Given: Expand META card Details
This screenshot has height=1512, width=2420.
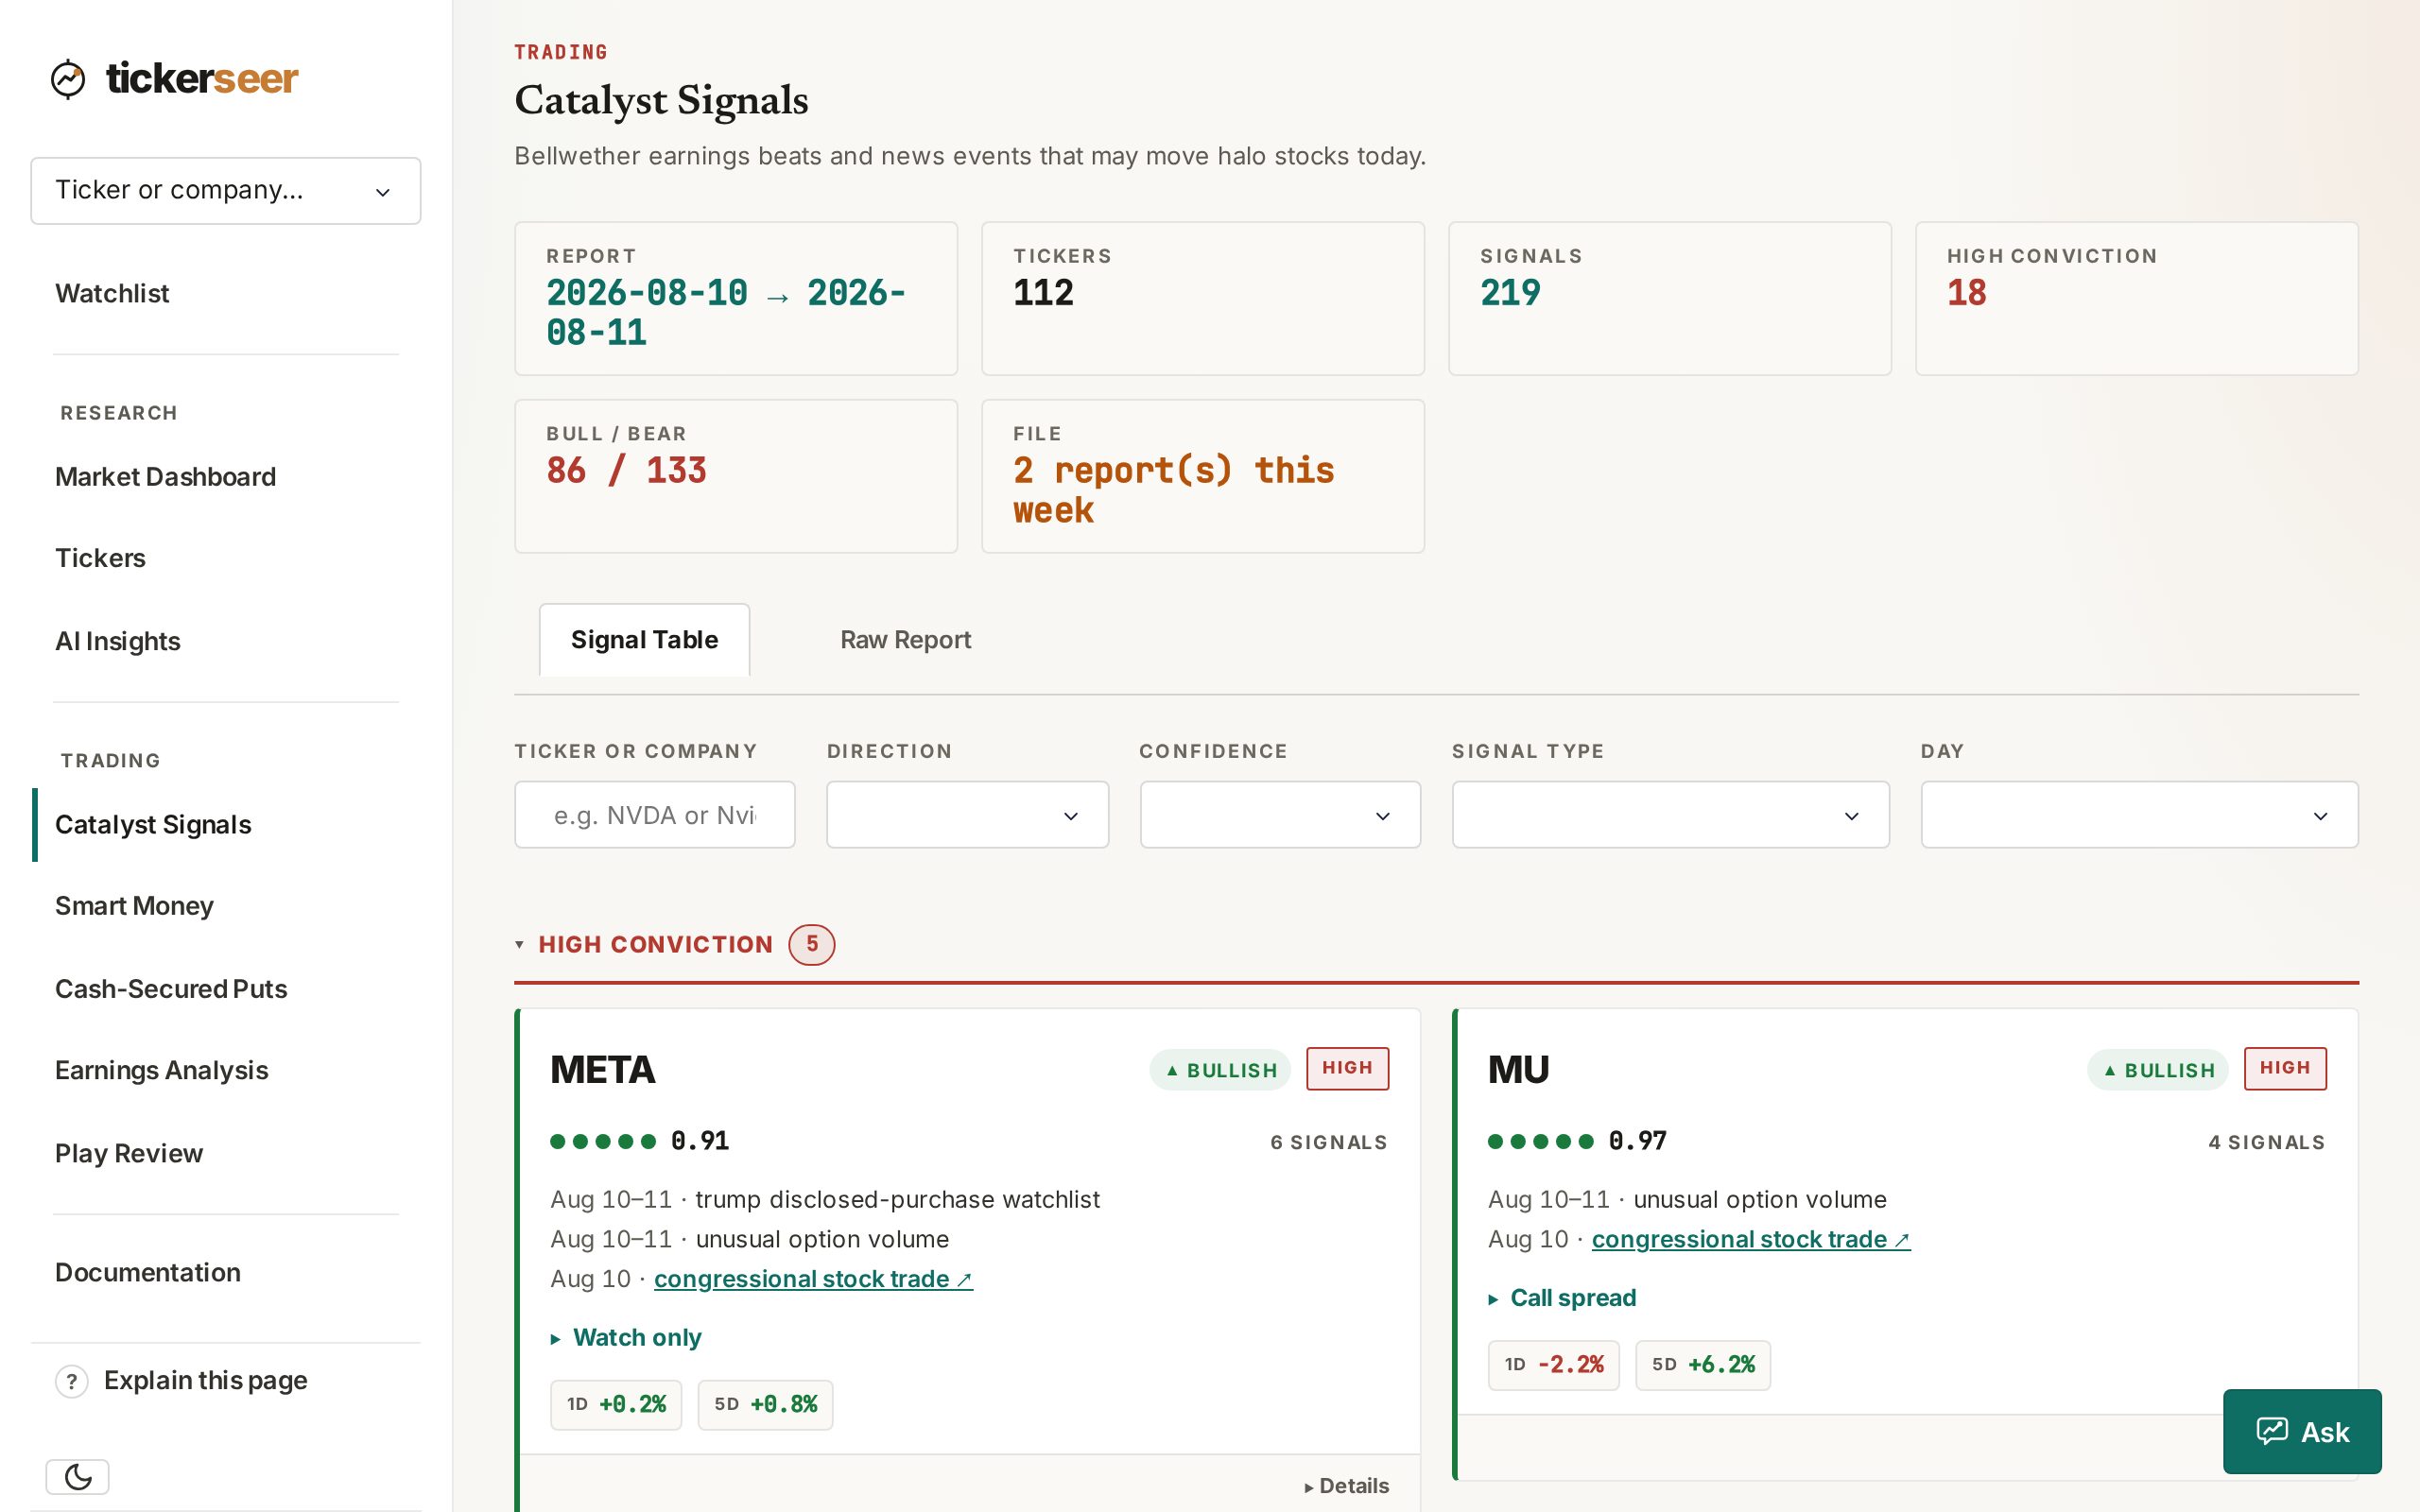Looking at the screenshot, I should point(1346,1486).
